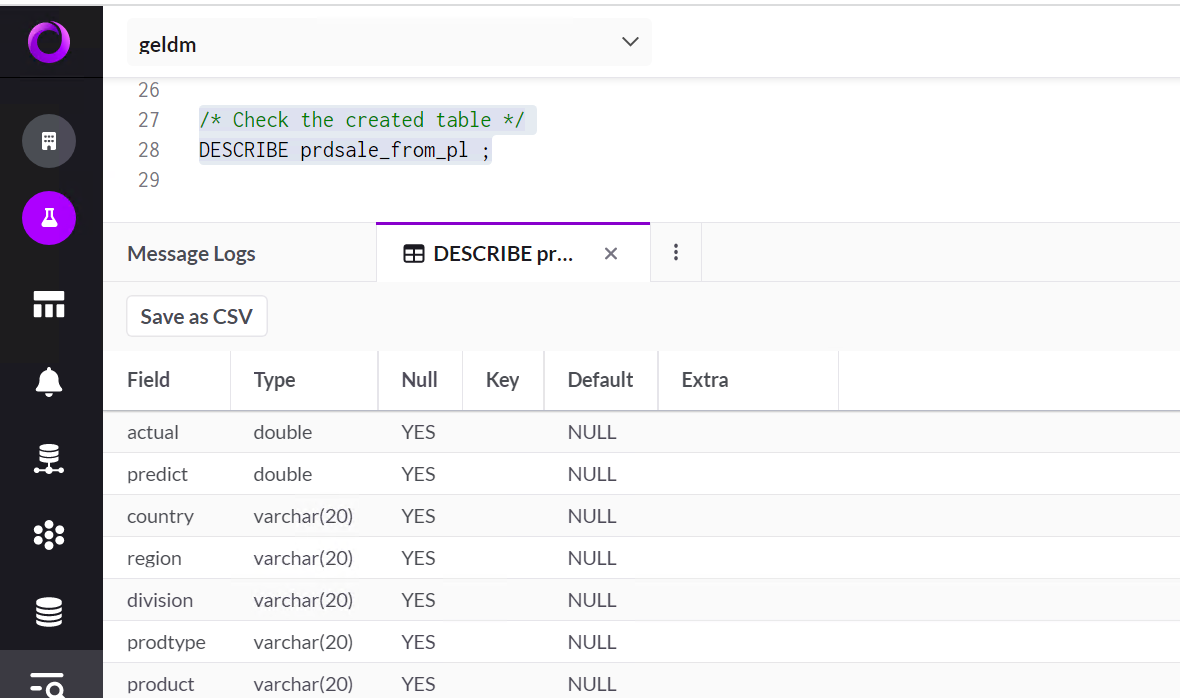Open the search magnifier icon at sidebar bottom
1180x698 pixels.
click(x=48, y=683)
